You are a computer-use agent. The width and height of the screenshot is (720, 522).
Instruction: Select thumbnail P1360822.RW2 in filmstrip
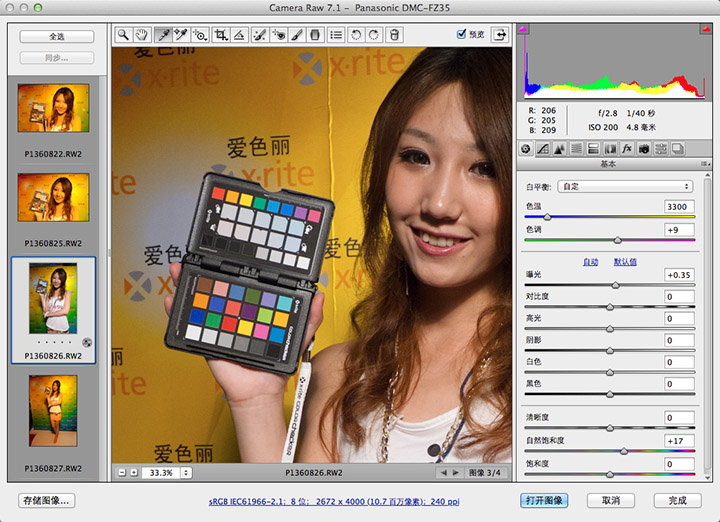click(53, 108)
